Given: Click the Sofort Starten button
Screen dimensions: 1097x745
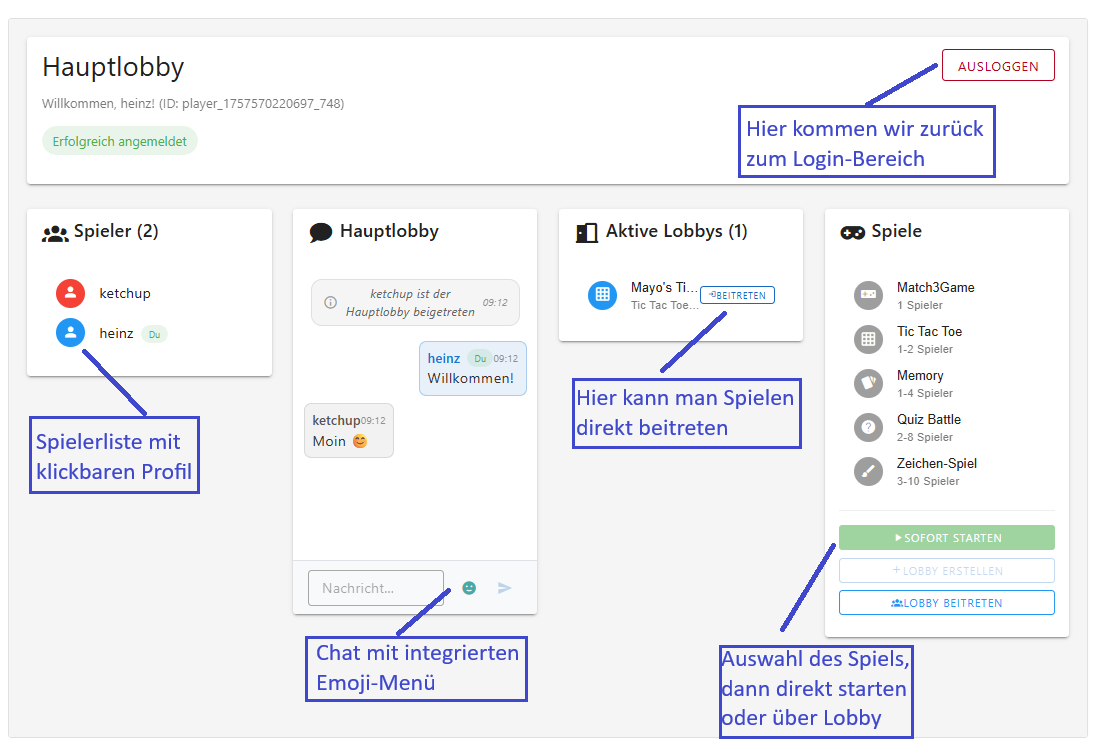Looking at the screenshot, I should pos(947,538).
